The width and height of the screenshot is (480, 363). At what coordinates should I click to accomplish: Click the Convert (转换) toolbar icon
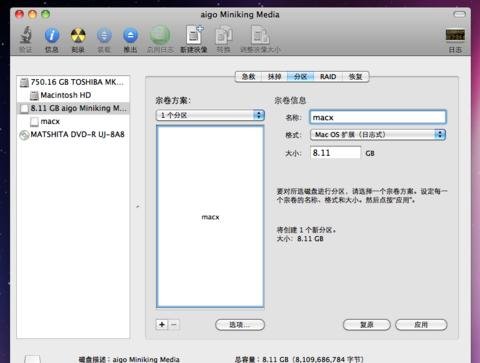[224, 35]
